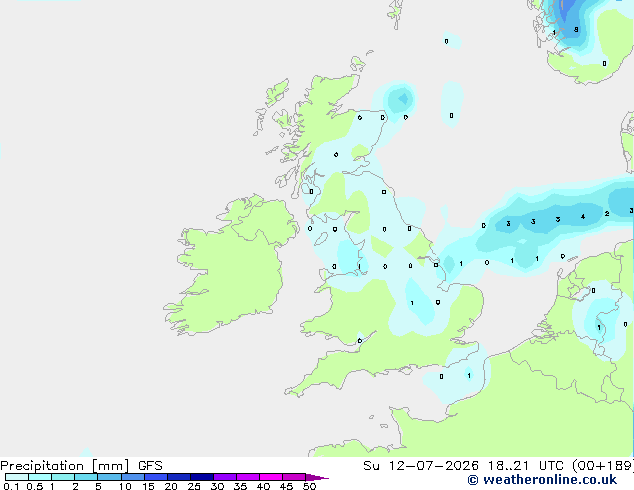Click the '10' legend scale value
This screenshot has height=490, width=634.
coord(125,486)
